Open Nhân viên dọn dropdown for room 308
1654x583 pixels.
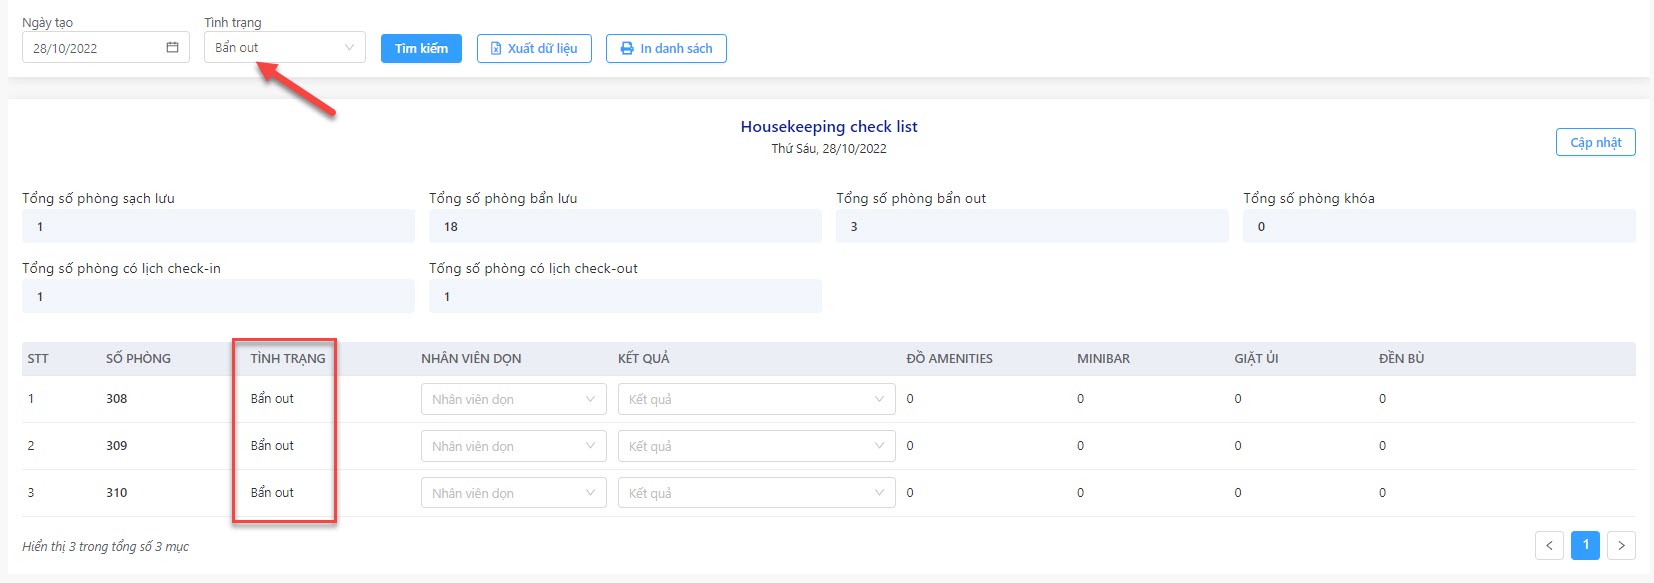click(x=514, y=399)
